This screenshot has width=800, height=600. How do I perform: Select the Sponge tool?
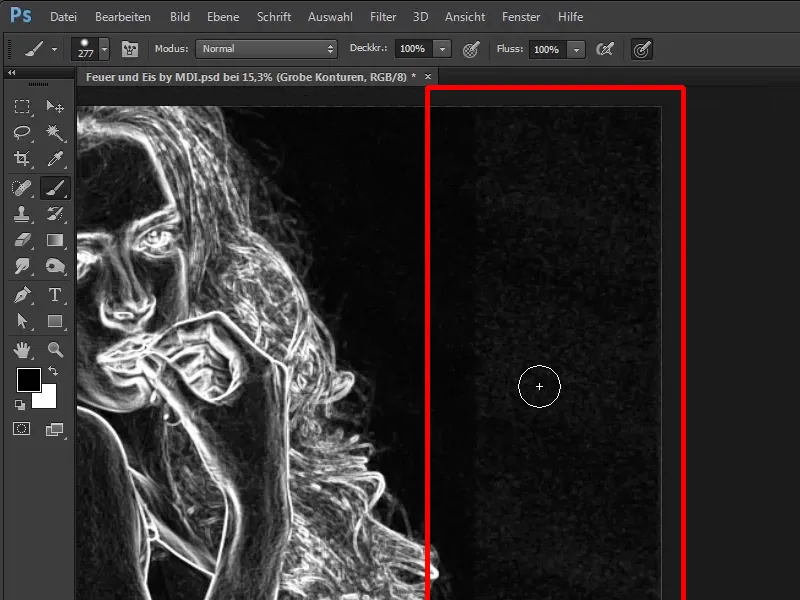tap(55, 266)
